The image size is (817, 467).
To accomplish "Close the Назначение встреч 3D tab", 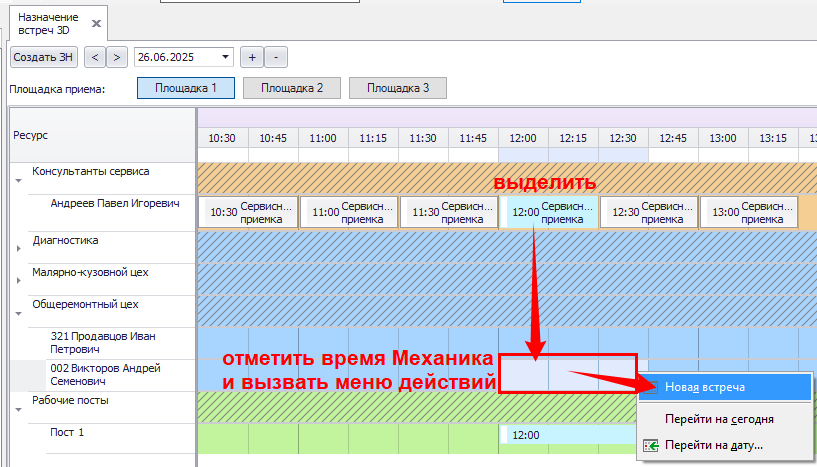I will pos(96,22).
